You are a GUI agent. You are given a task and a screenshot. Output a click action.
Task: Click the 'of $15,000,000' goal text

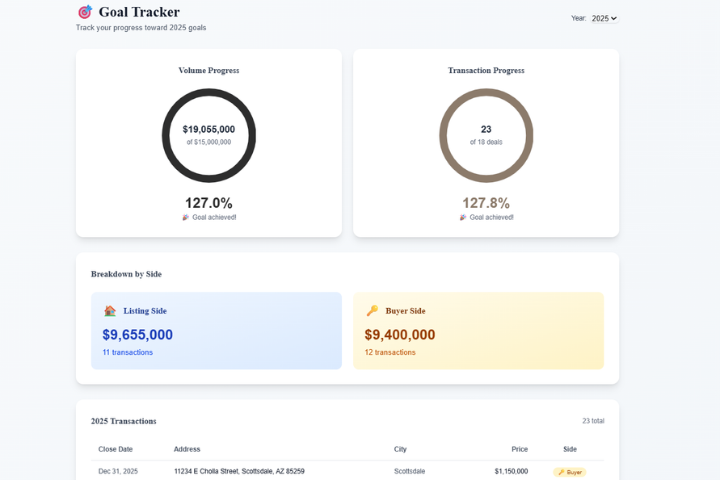[x=209, y=142]
